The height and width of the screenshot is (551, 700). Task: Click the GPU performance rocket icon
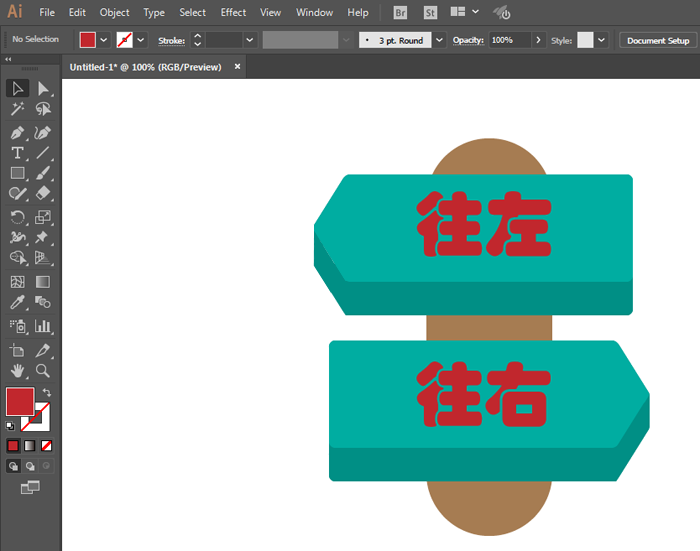click(502, 13)
